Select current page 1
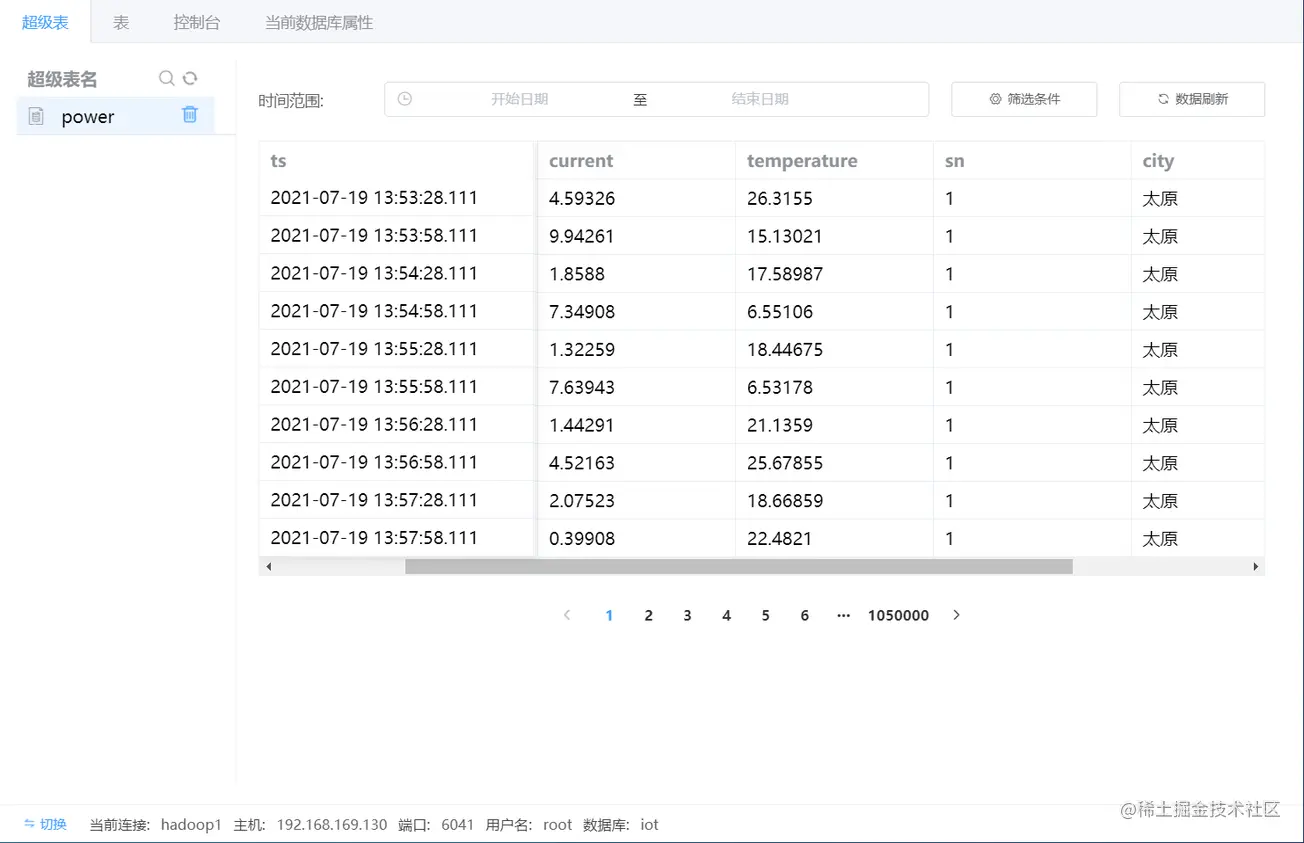 point(609,615)
